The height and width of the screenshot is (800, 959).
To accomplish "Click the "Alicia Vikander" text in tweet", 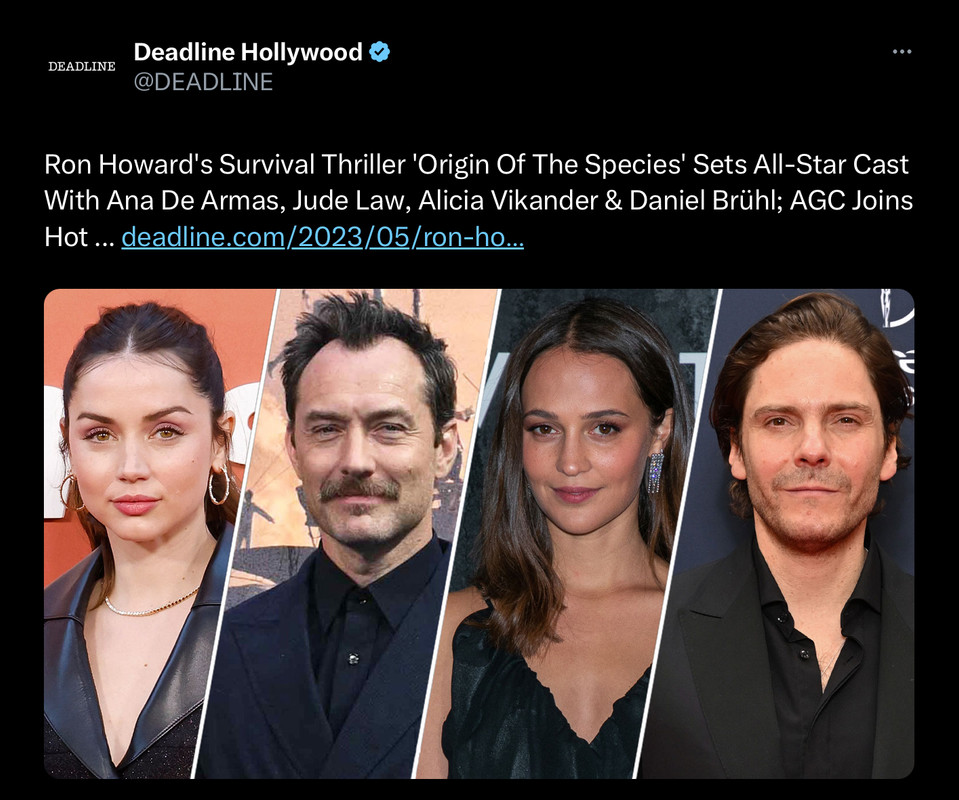I will click(x=507, y=201).
